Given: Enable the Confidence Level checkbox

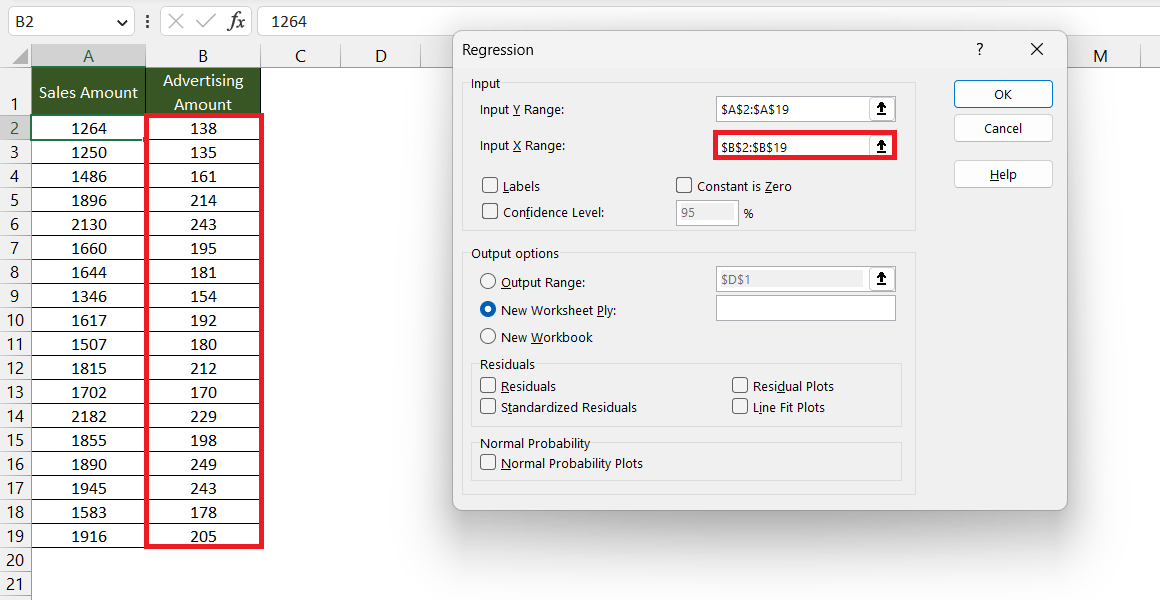Looking at the screenshot, I should (x=489, y=212).
